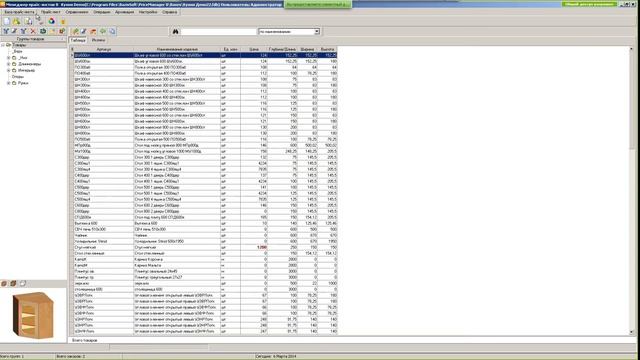This screenshot has height=360, width=640.
Task: Click the funnel with pencil icon
Action: (14, 31)
